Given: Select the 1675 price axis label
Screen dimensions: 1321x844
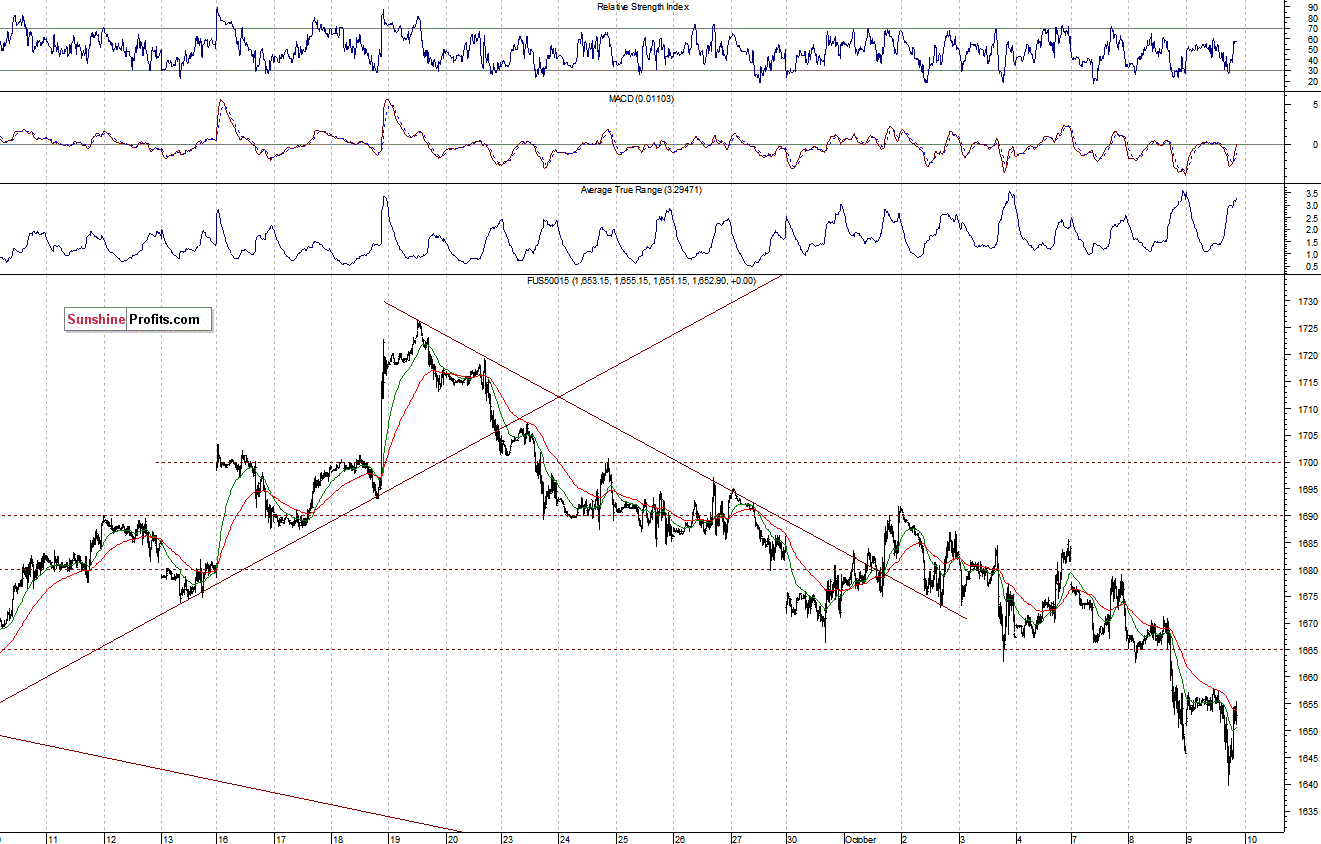Looking at the screenshot, I should click(x=1309, y=597).
